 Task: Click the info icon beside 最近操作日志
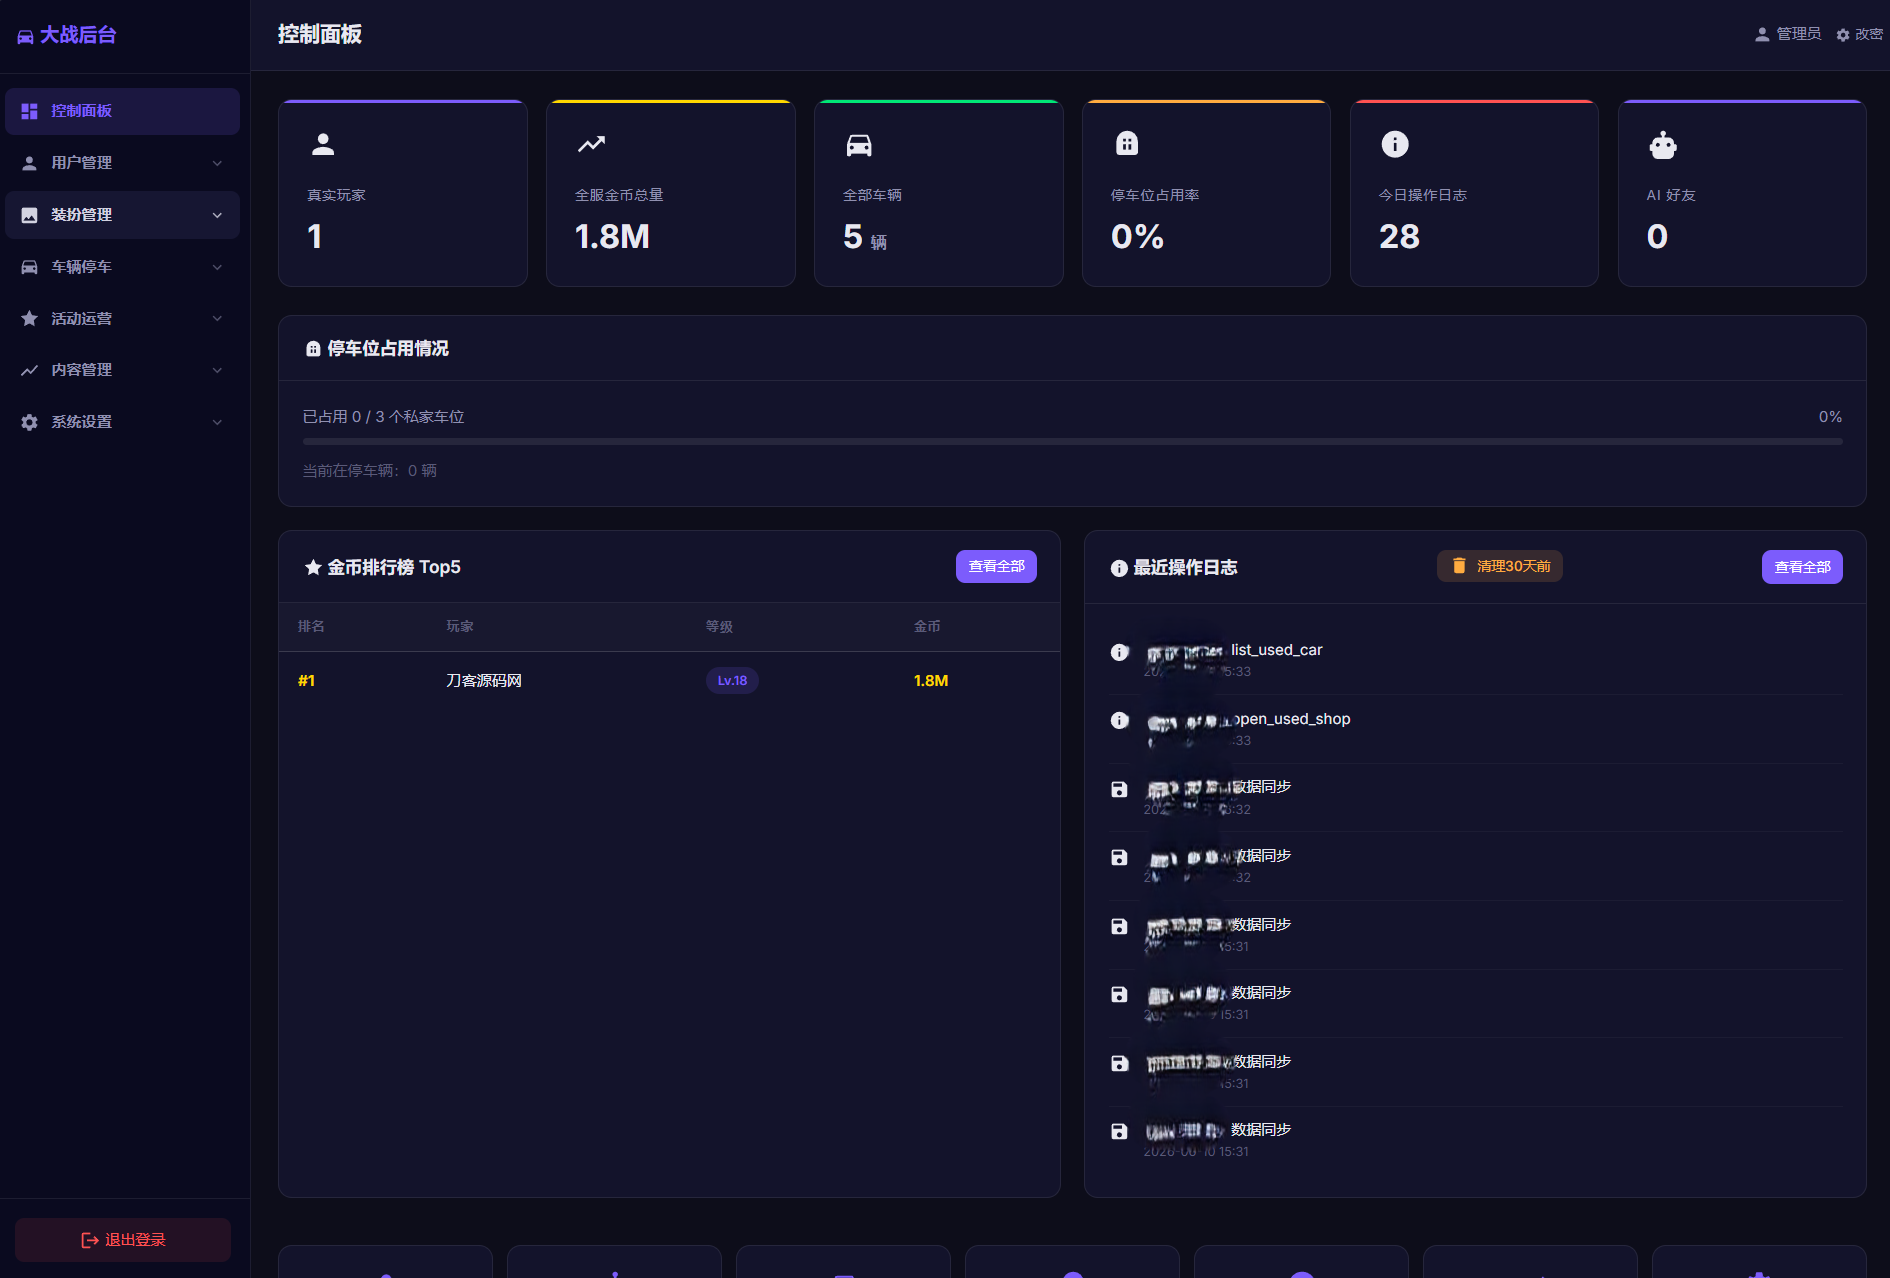1119,568
